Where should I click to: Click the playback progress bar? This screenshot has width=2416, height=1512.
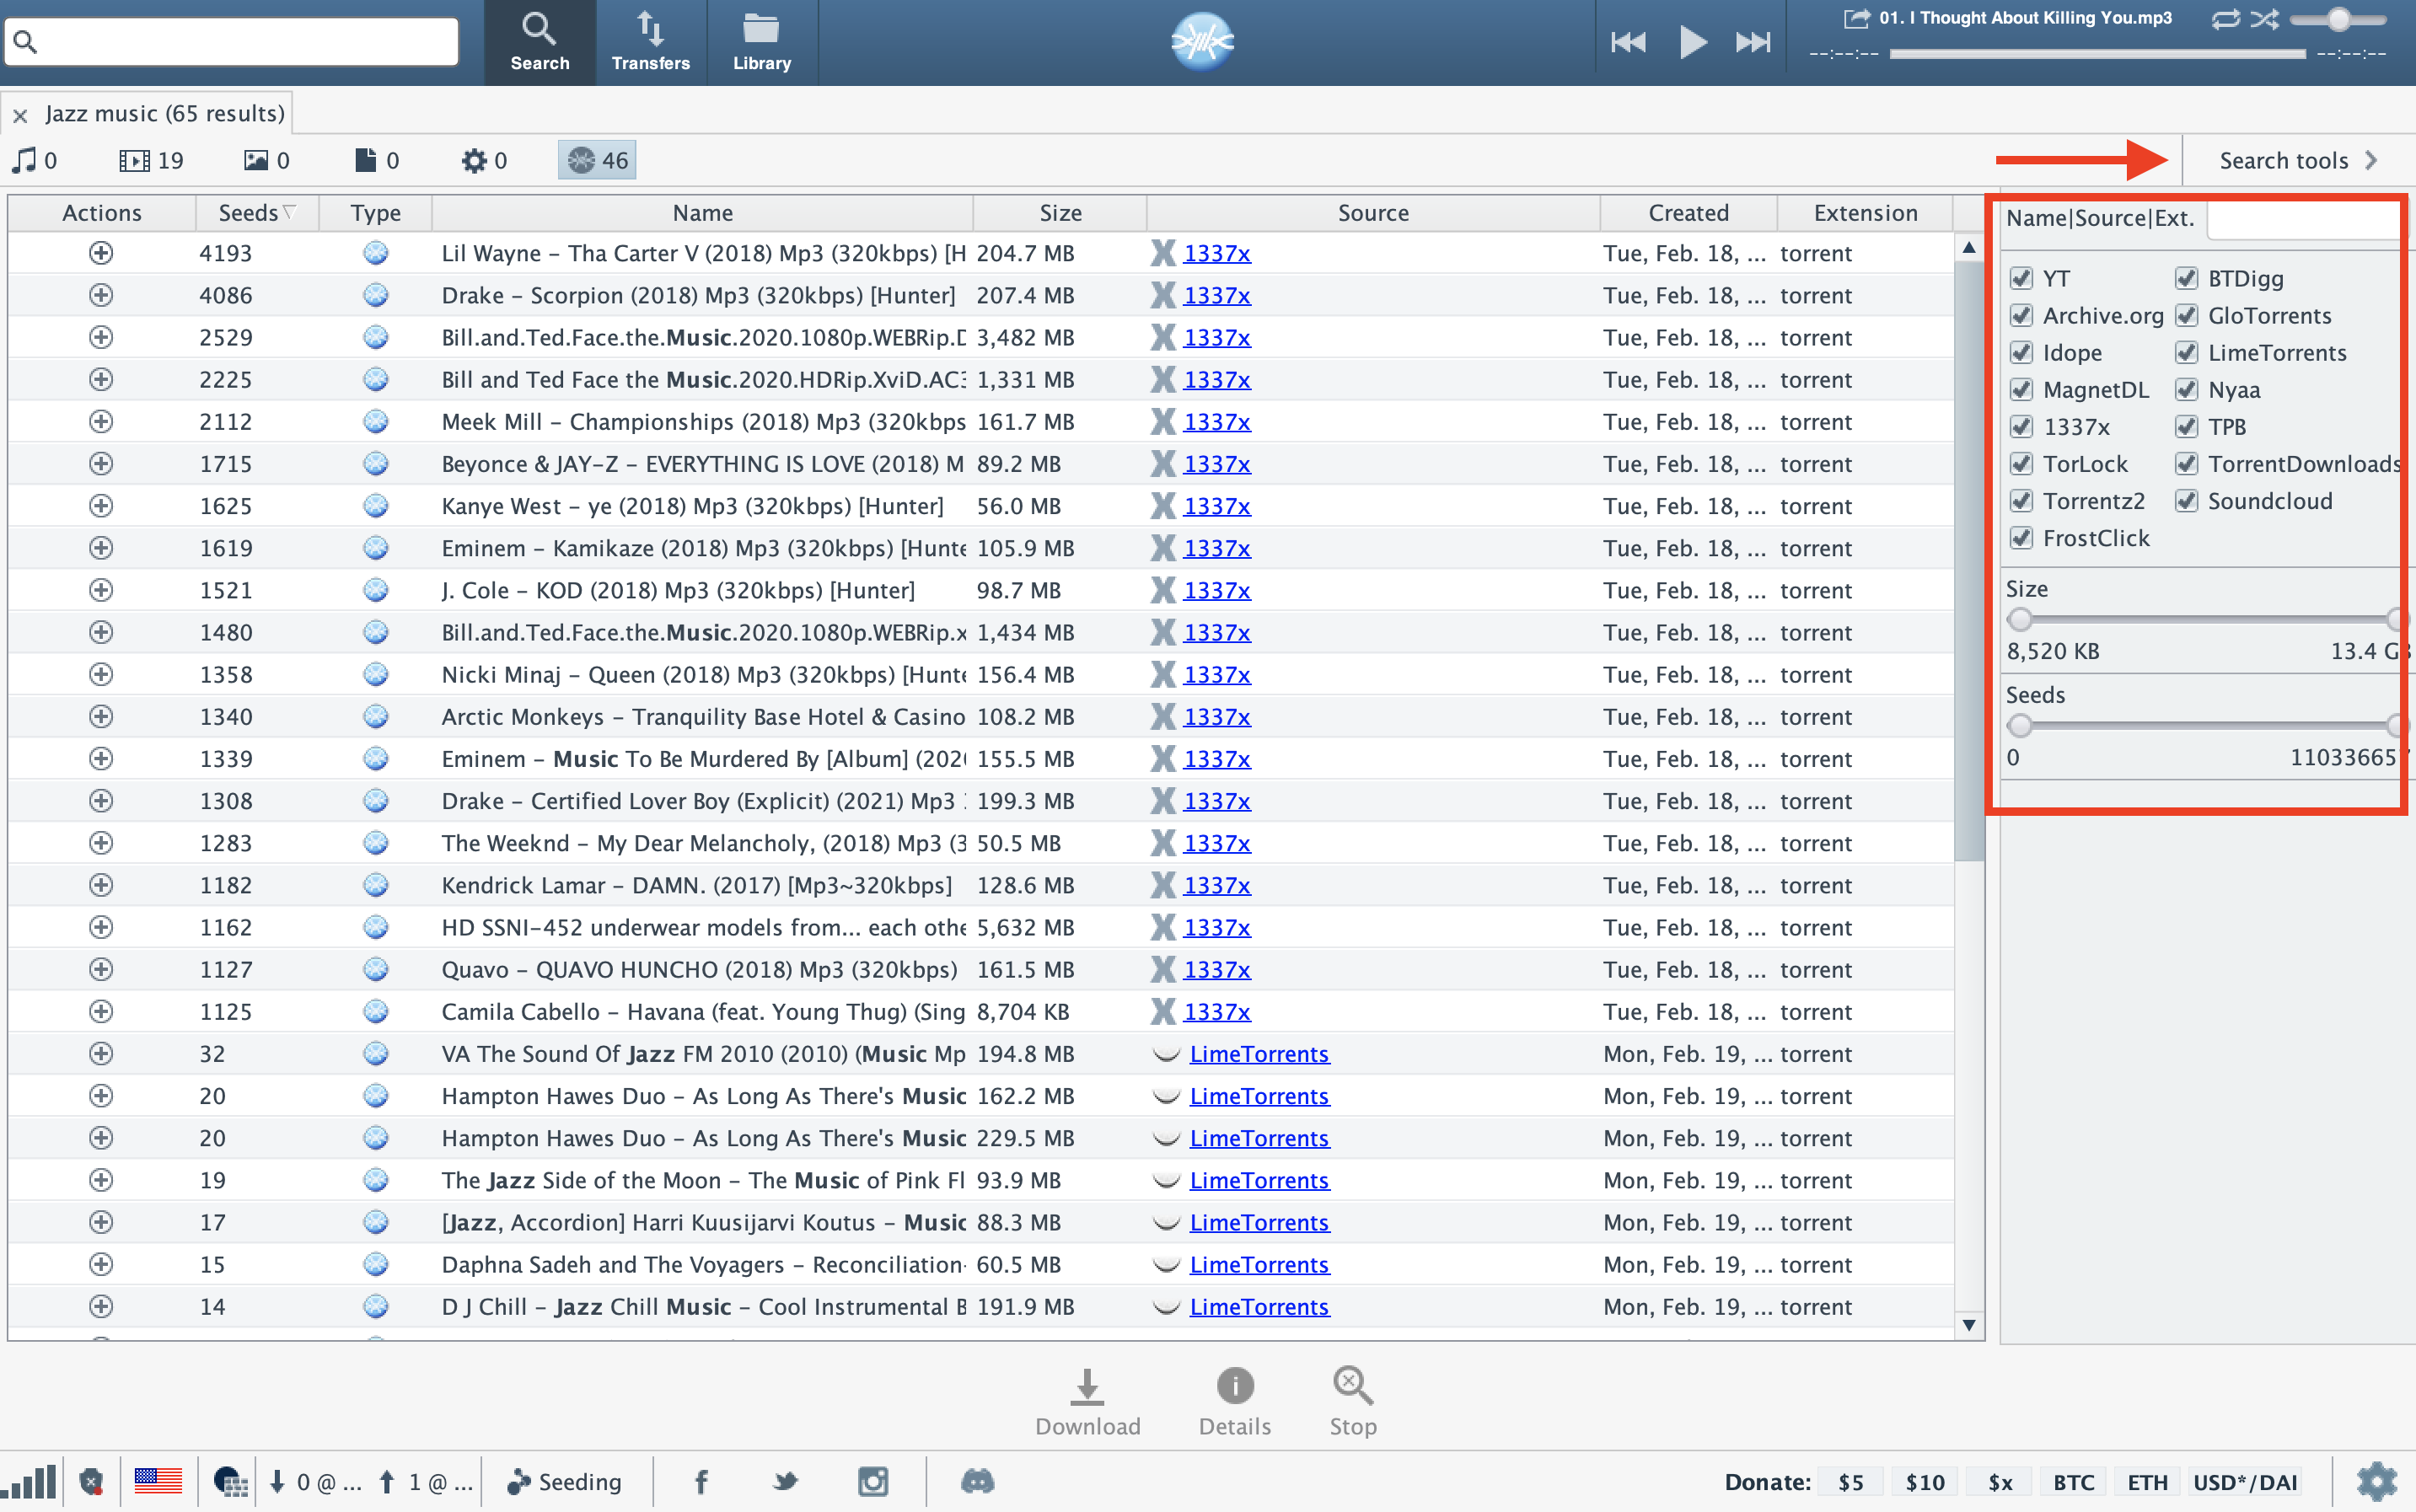pyautogui.click(x=2097, y=54)
